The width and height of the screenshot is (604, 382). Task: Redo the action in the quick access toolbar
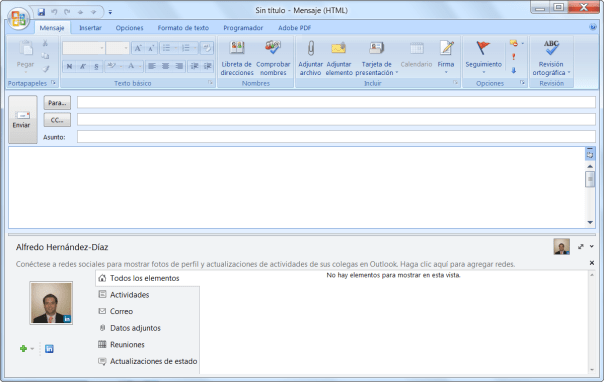pos(67,12)
